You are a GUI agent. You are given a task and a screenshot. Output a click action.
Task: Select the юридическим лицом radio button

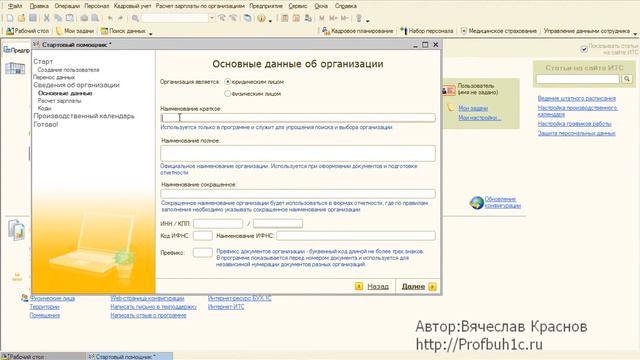228,82
